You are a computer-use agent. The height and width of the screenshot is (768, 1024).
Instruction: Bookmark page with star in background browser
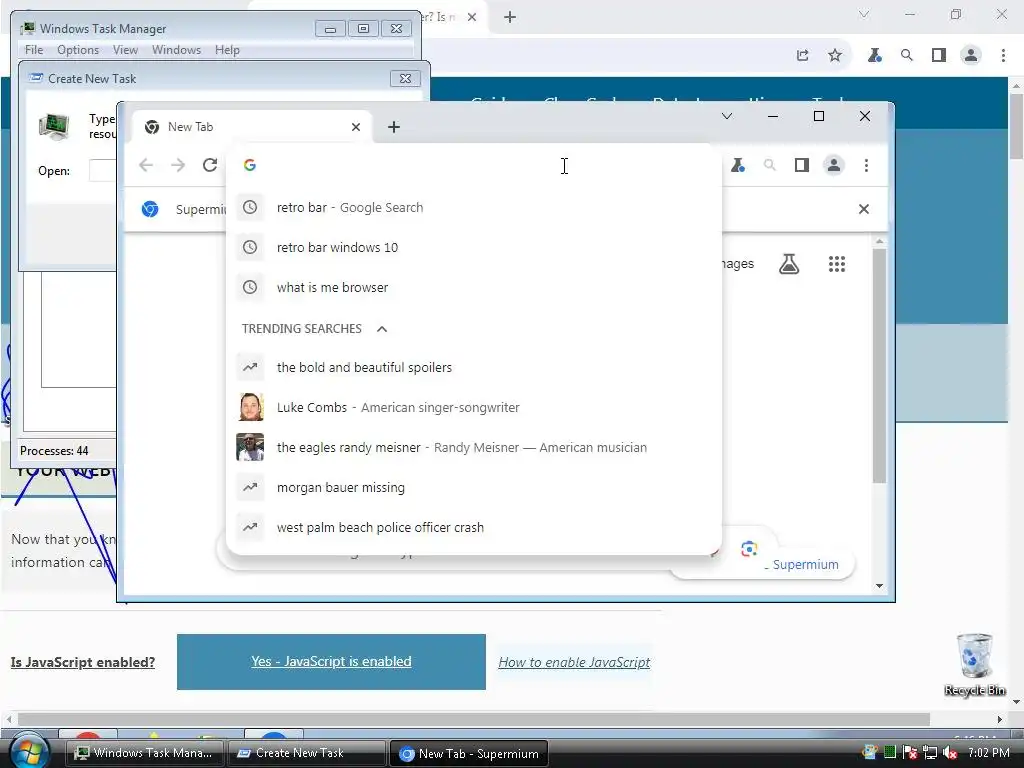835,56
